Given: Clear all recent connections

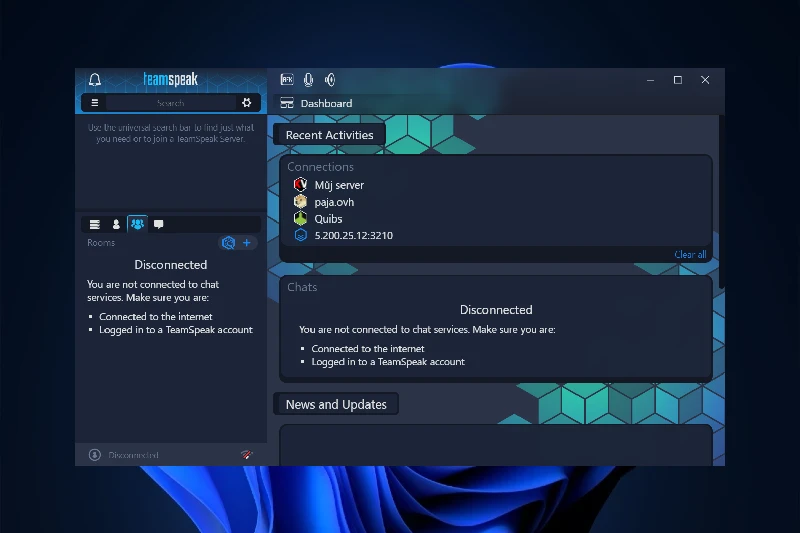Looking at the screenshot, I should click(690, 255).
